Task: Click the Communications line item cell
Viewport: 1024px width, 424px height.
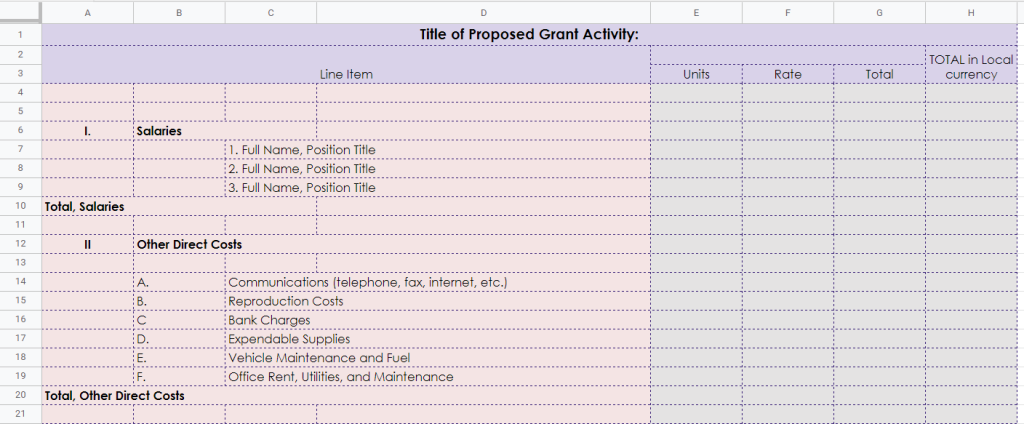Action: tap(438, 282)
